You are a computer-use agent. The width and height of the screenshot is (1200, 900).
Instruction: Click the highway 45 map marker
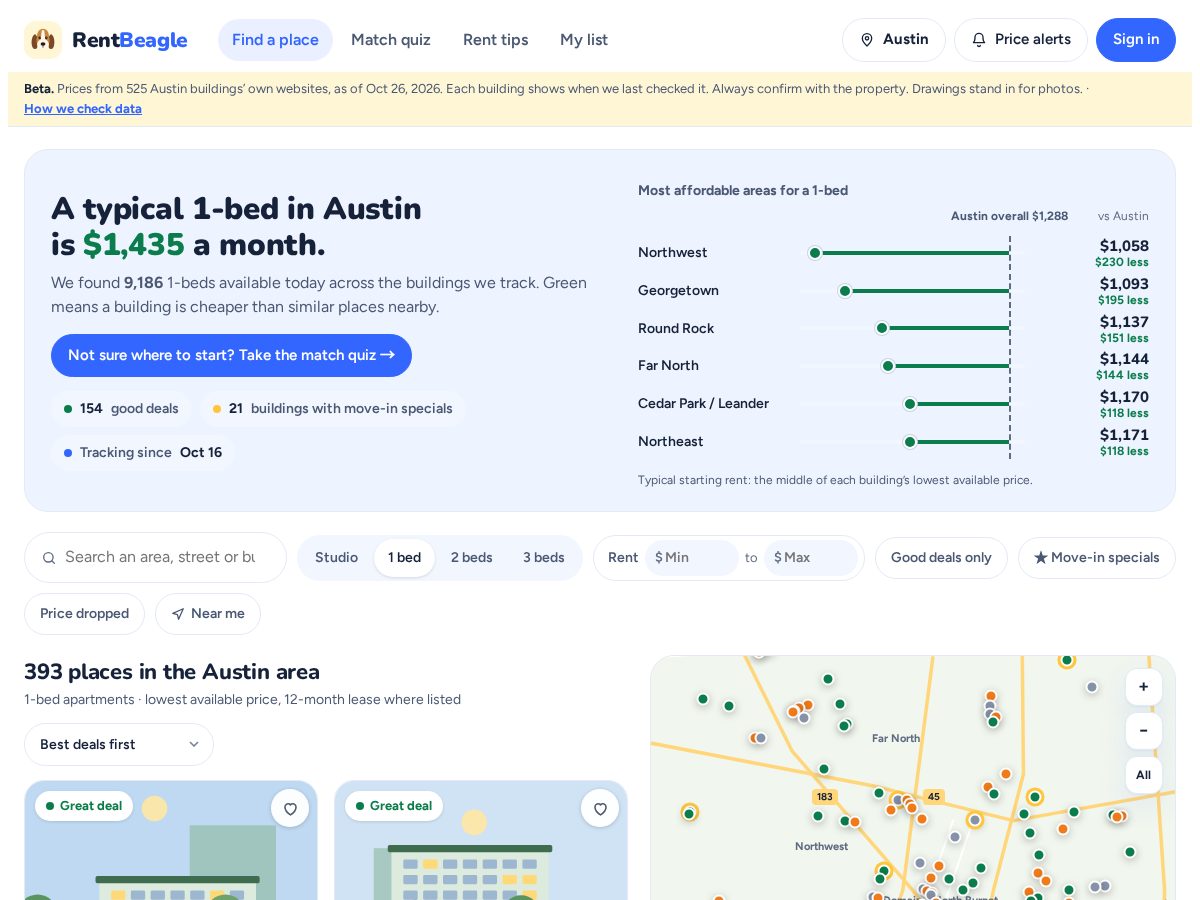(x=933, y=797)
